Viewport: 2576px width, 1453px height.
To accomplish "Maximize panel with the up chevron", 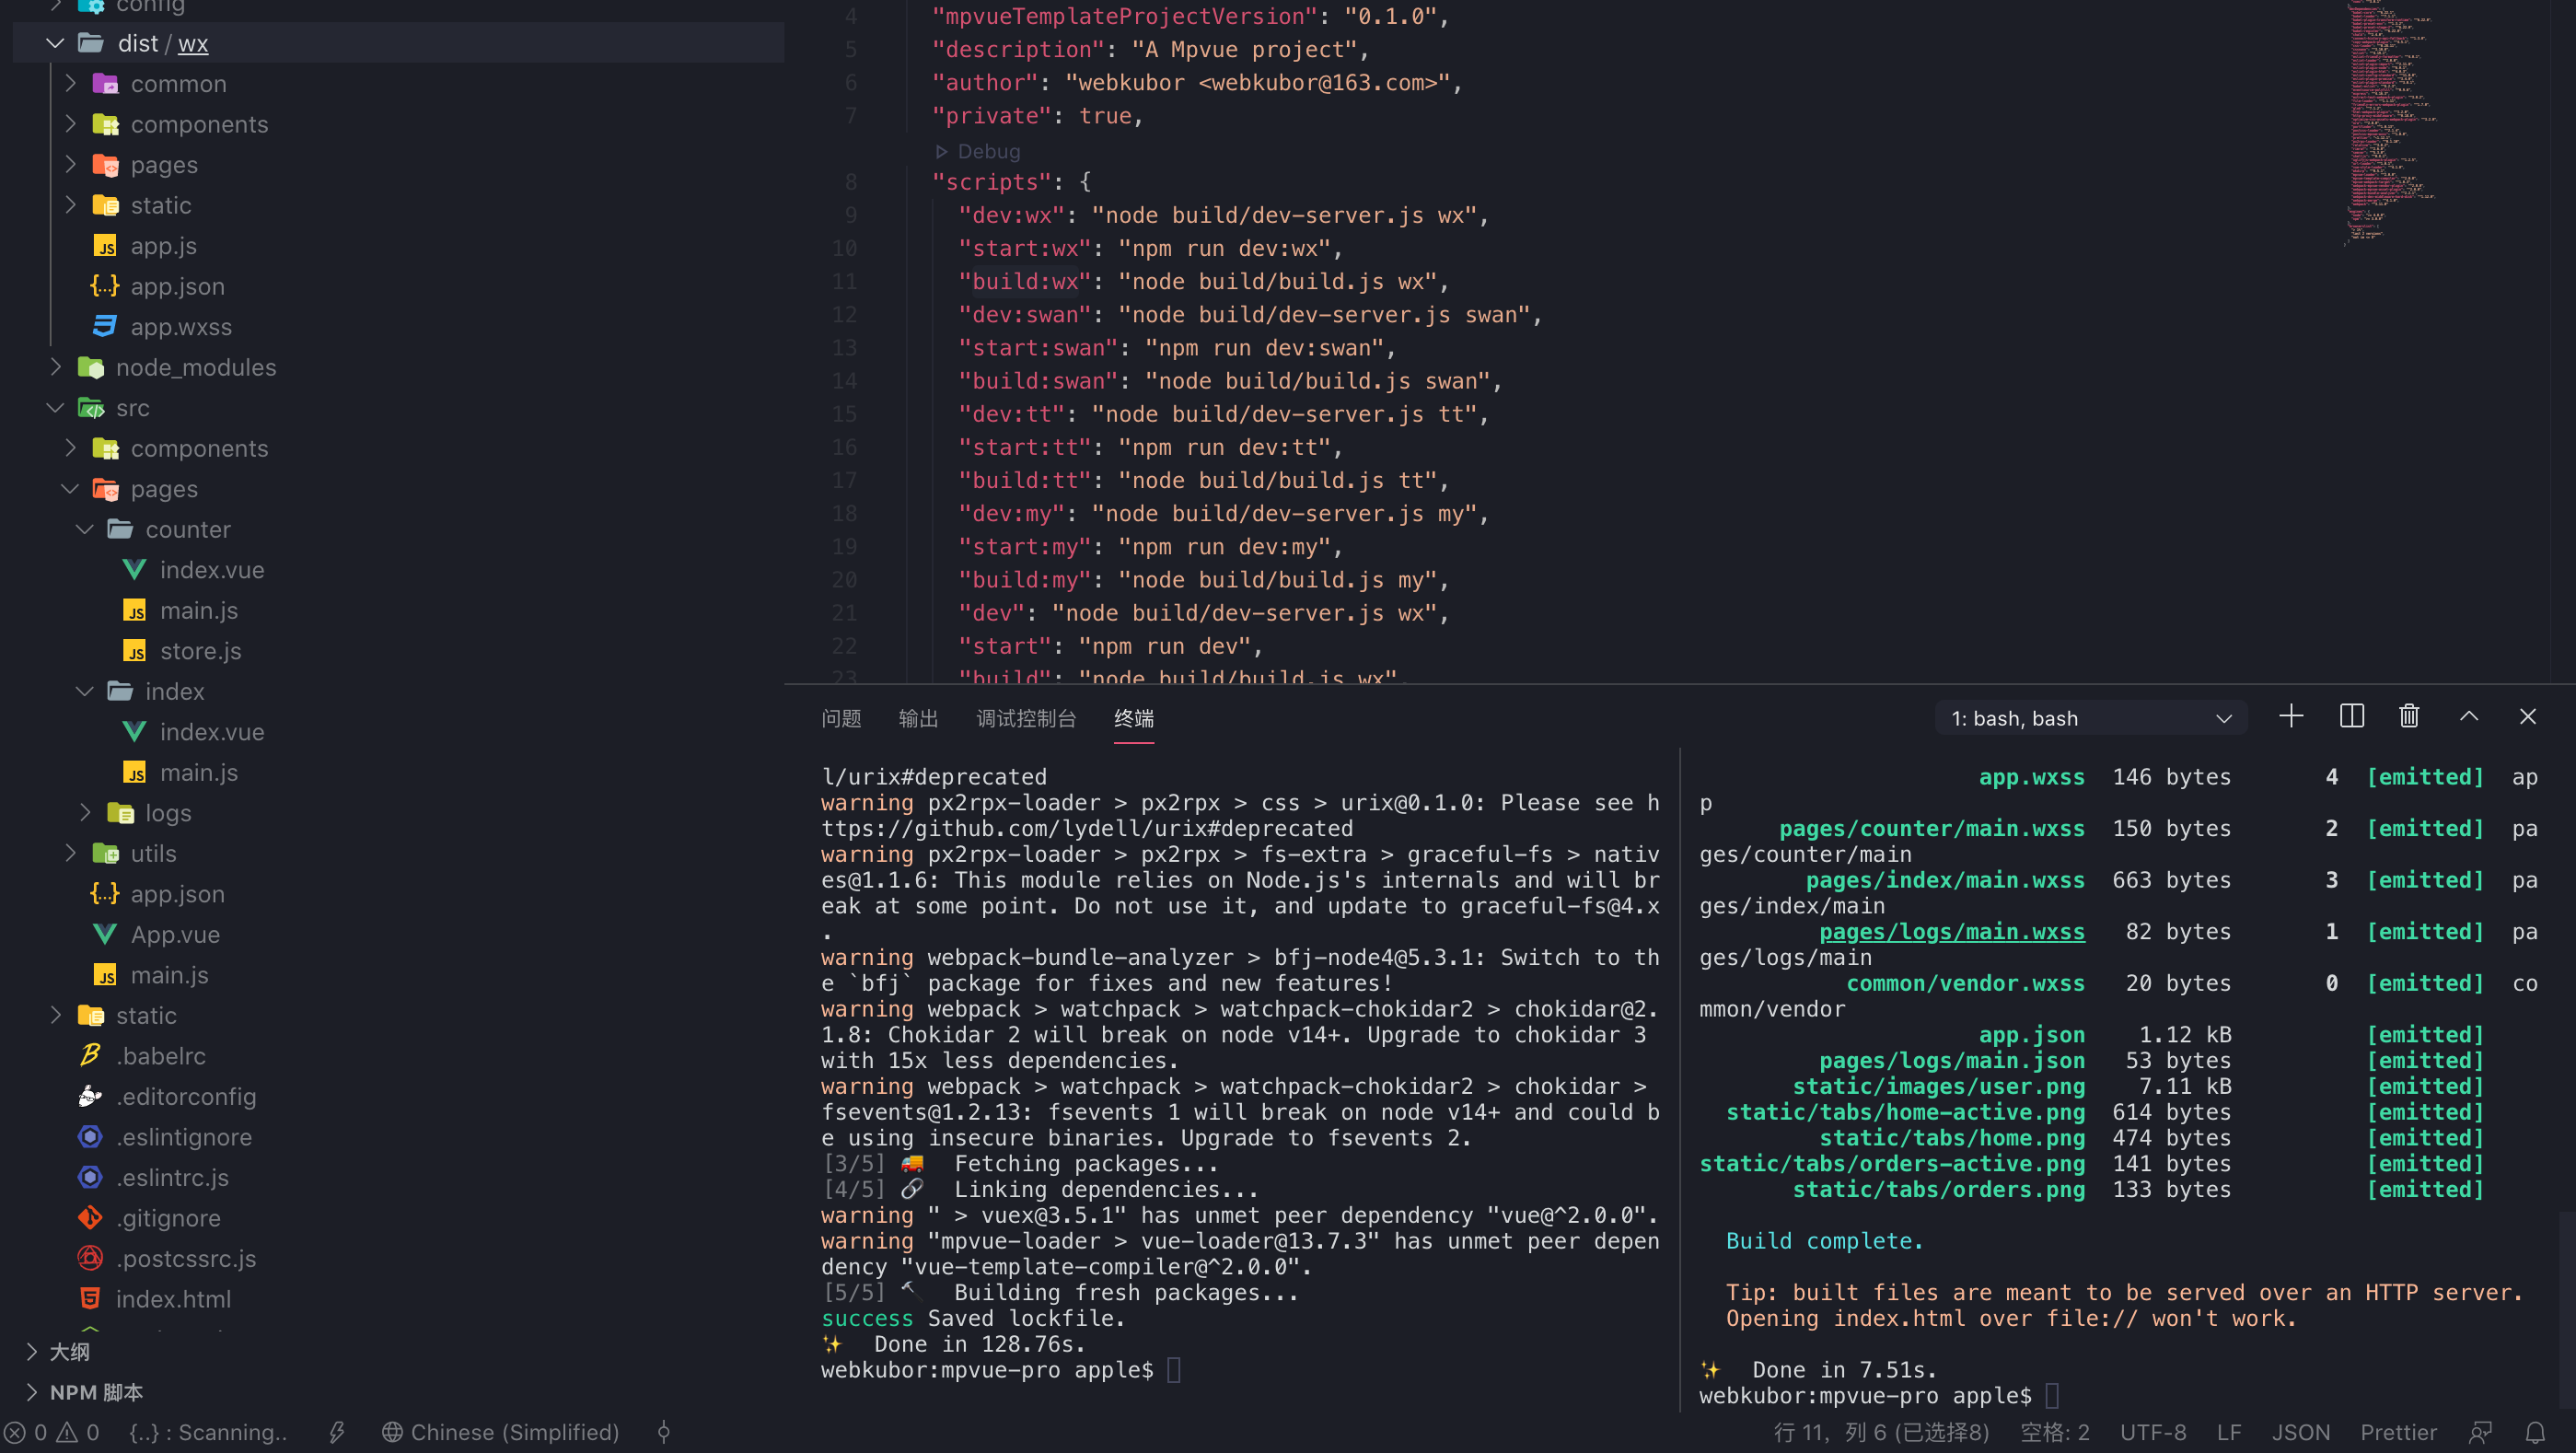I will (2468, 717).
